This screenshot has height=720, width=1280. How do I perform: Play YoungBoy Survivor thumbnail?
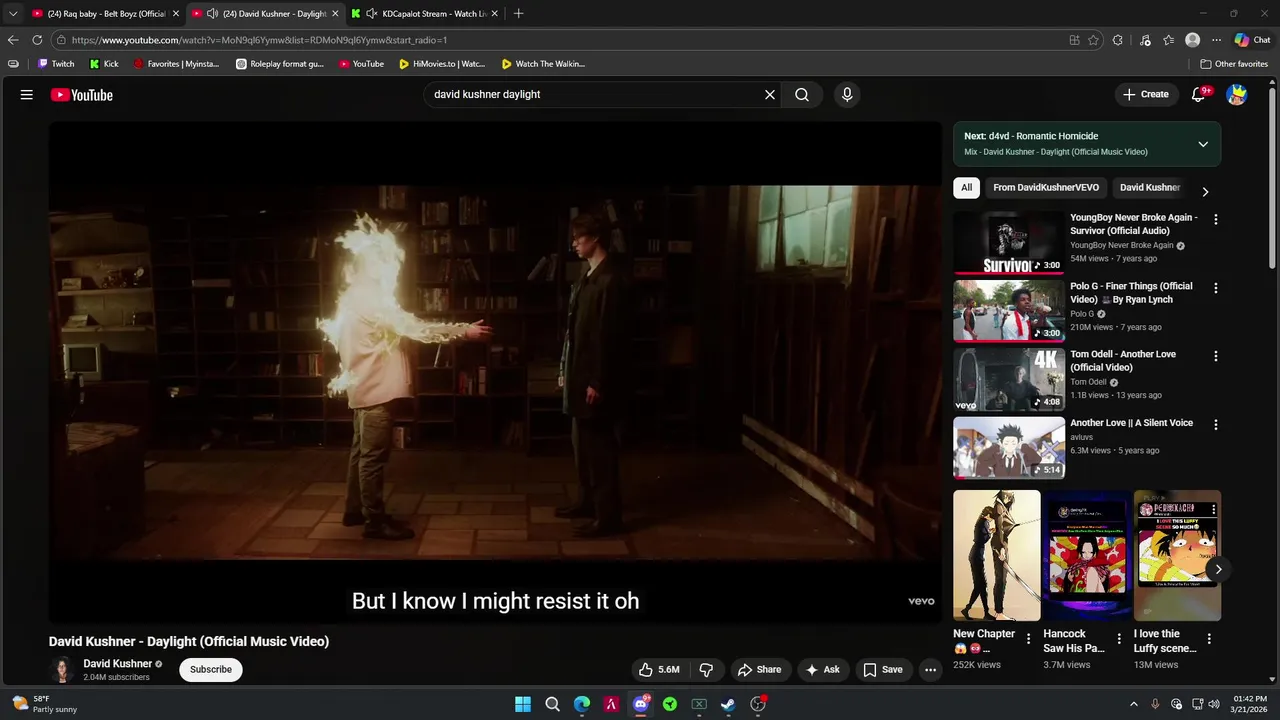click(1009, 242)
